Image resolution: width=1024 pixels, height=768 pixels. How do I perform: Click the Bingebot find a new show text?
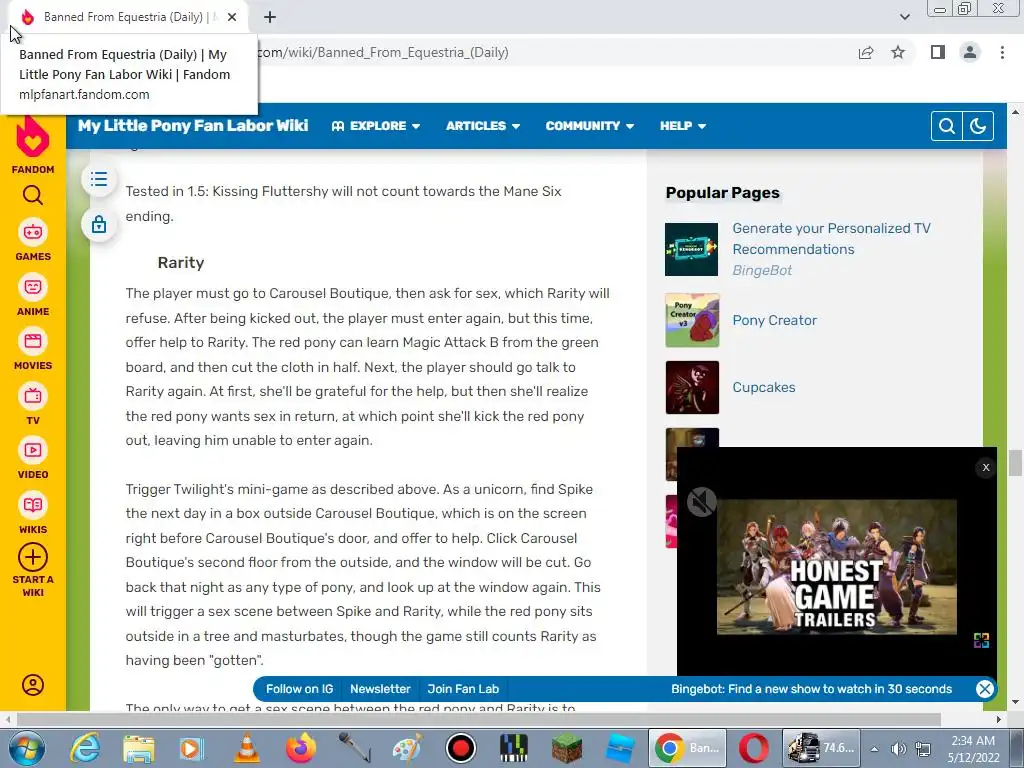pyautogui.click(x=811, y=688)
